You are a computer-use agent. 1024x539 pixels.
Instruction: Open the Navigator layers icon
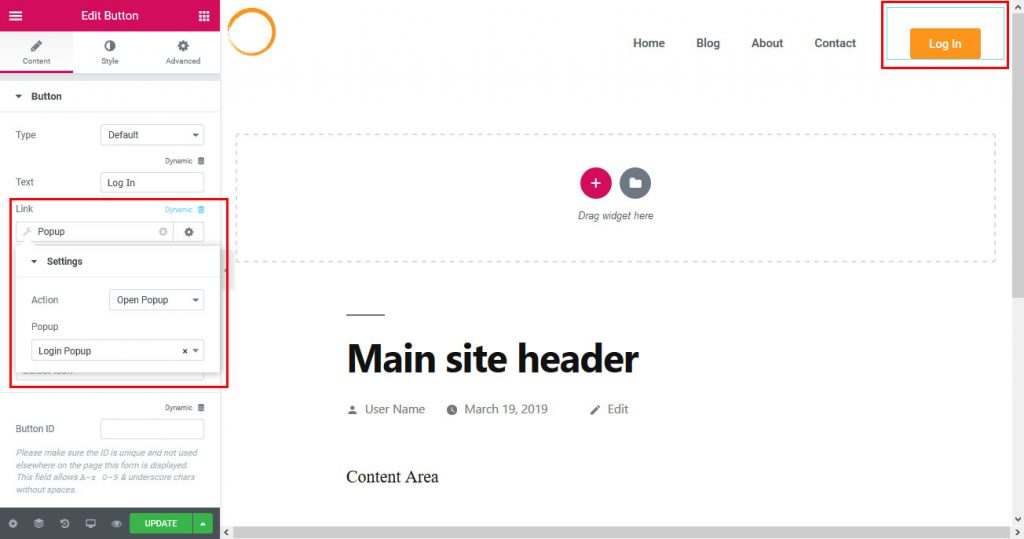click(x=39, y=524)
